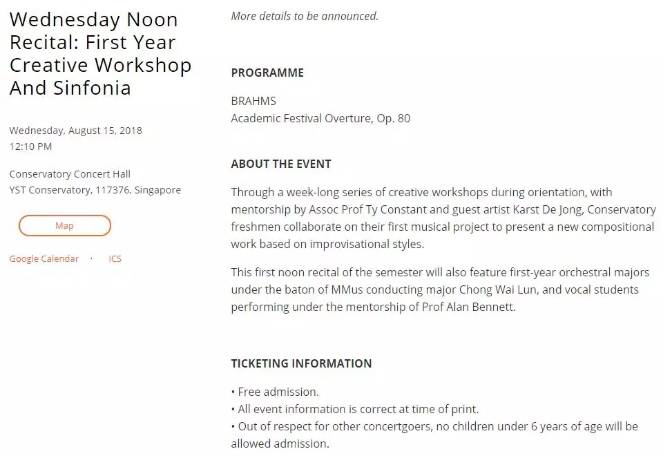Screen dimensions: 663x458
Task: Open the Google Calendar link
Action: coord(45,259)
